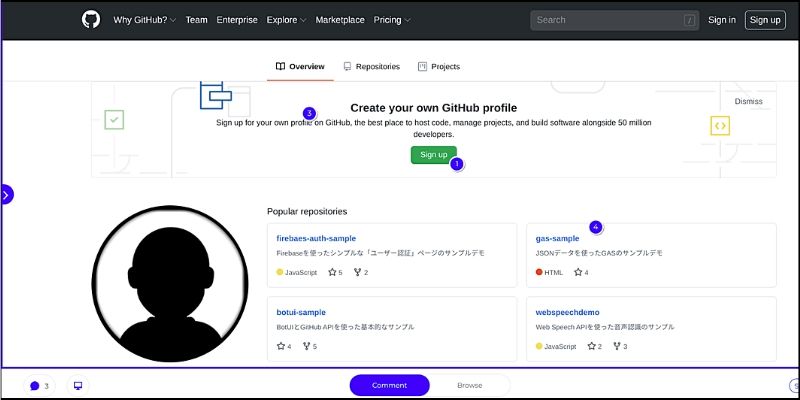Expand the Explore dropdown menu
This screenshot has height=400, width=800.
[286, 20]
